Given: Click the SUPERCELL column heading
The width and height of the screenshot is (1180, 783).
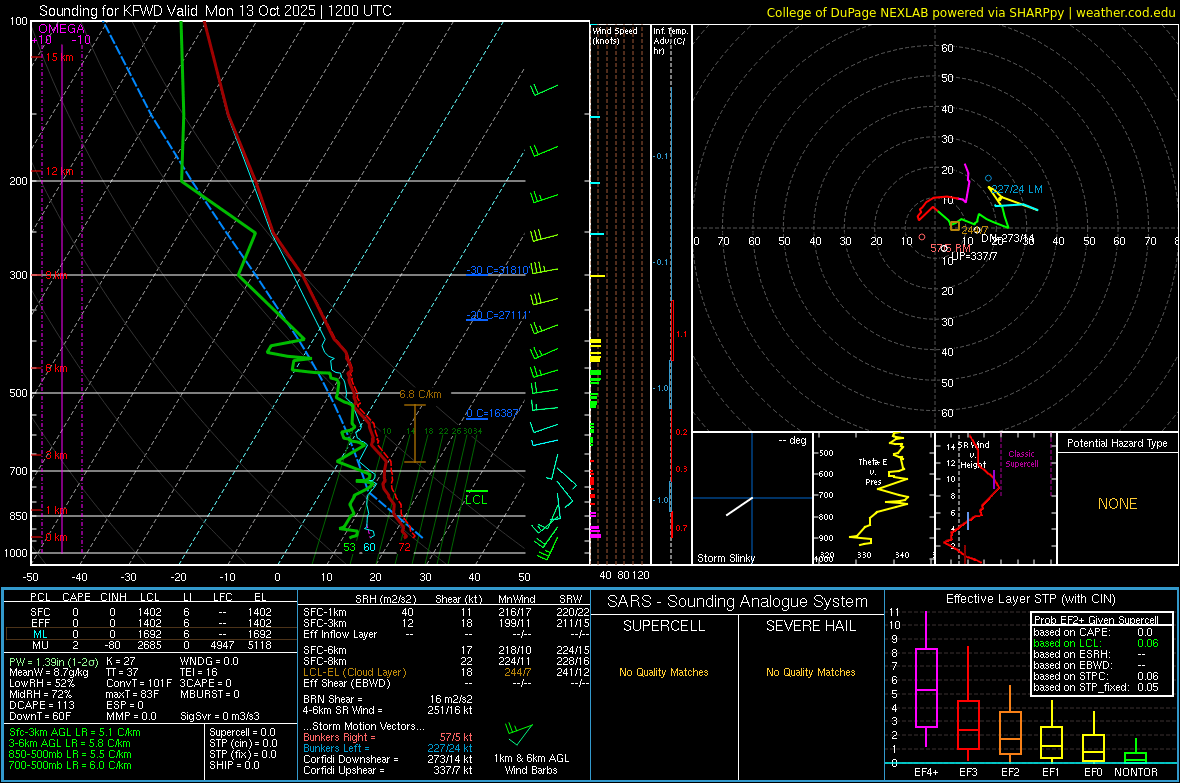Looking at the screenshot, I should (x=664, y=626).
